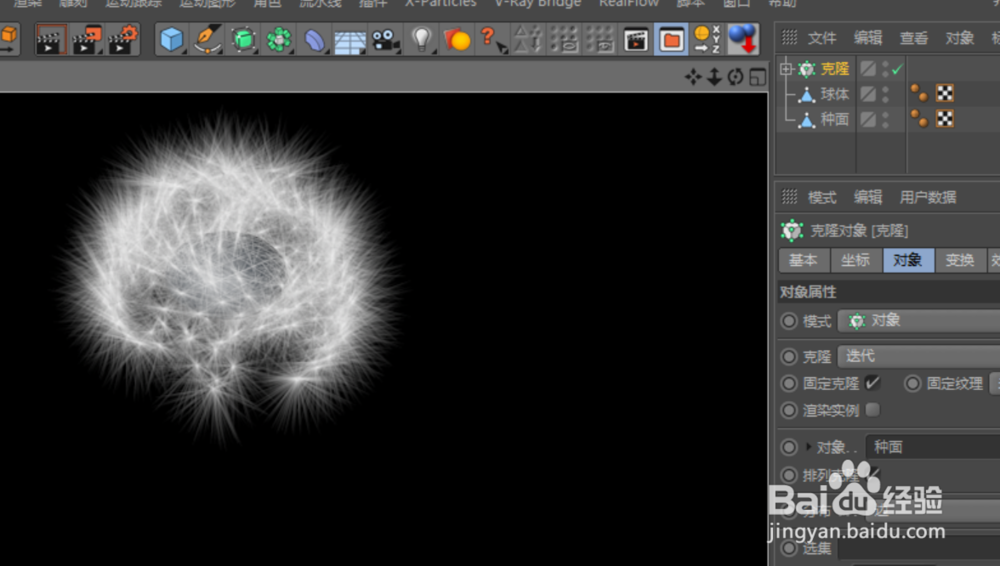Click layer square on 克隆 row

point(867,69)
